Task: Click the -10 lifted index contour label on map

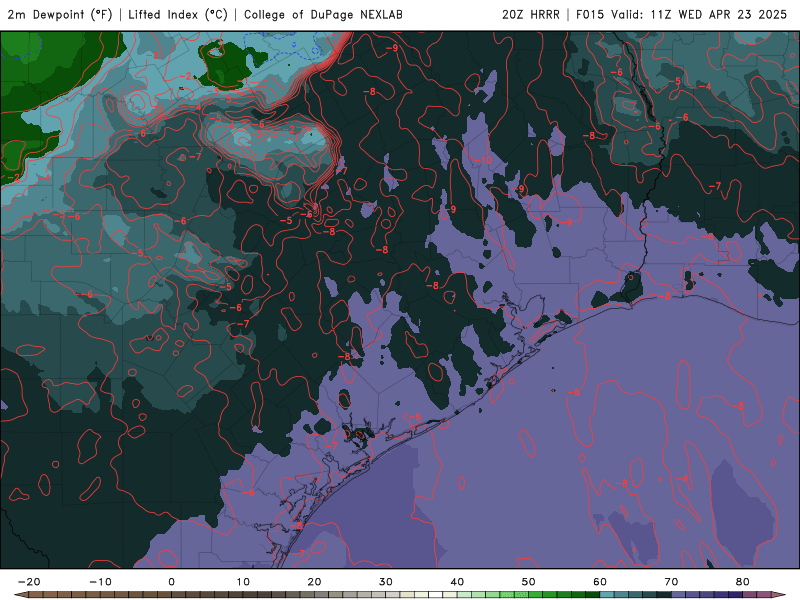Action: pos(483,160)
